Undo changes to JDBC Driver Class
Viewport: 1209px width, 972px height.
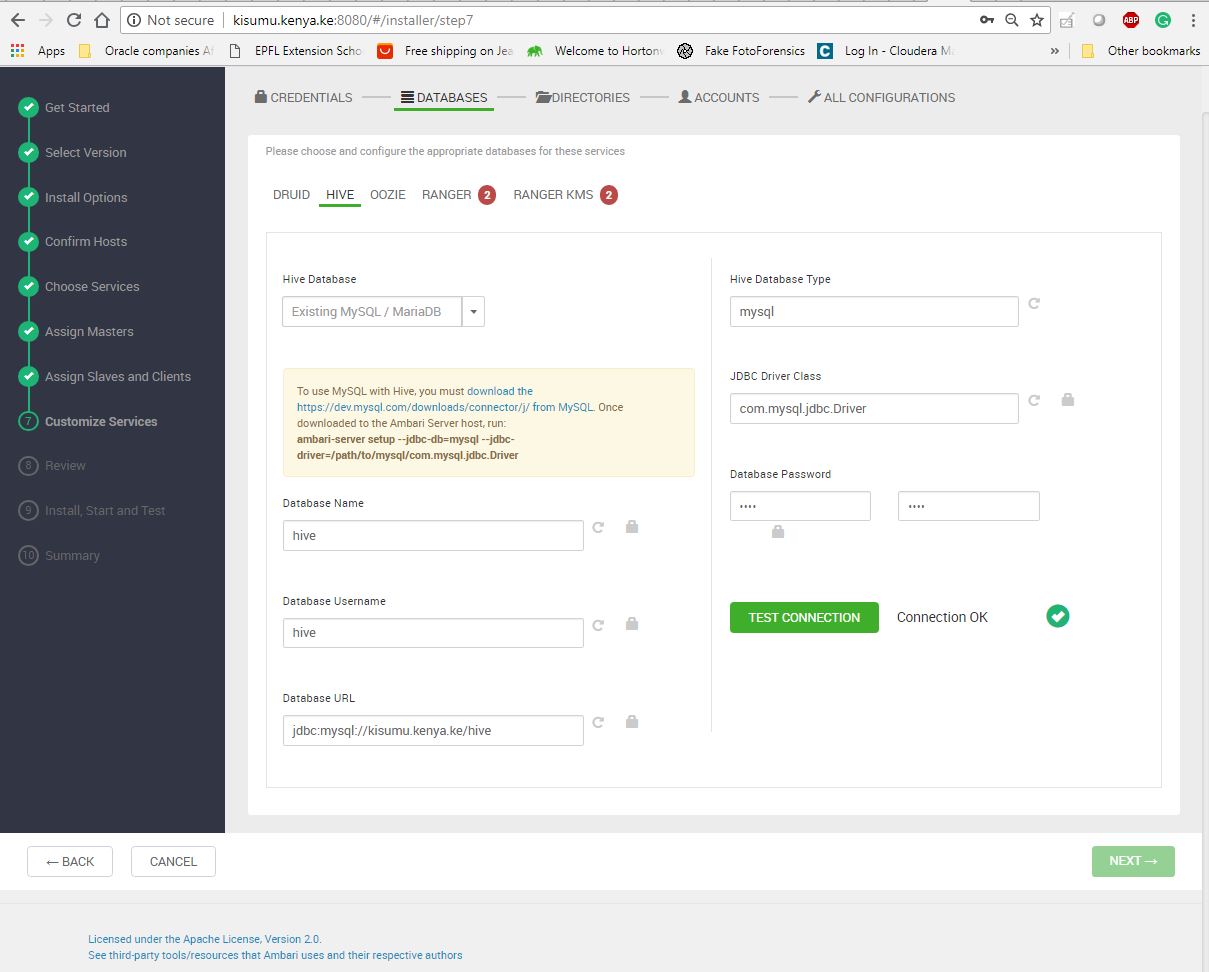(x=1034, y=400)
